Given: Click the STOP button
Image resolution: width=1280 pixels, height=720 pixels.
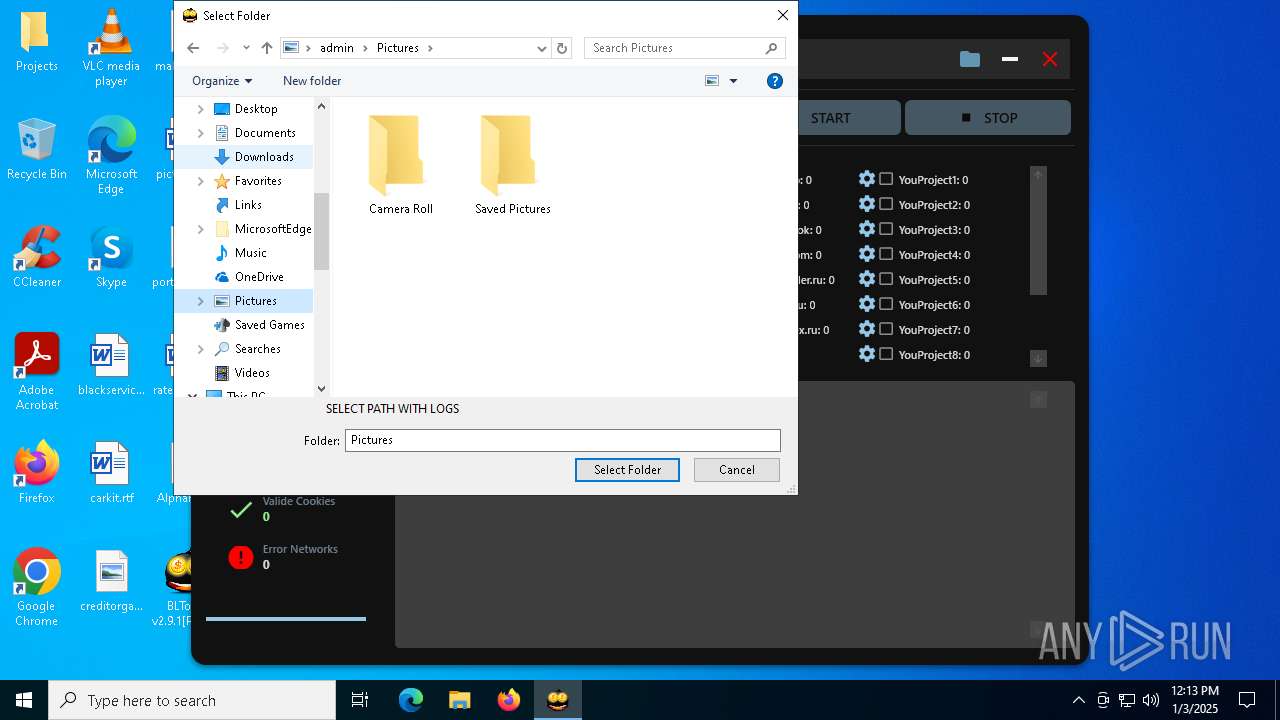Looking at the screenshot, I should (988, 118).
